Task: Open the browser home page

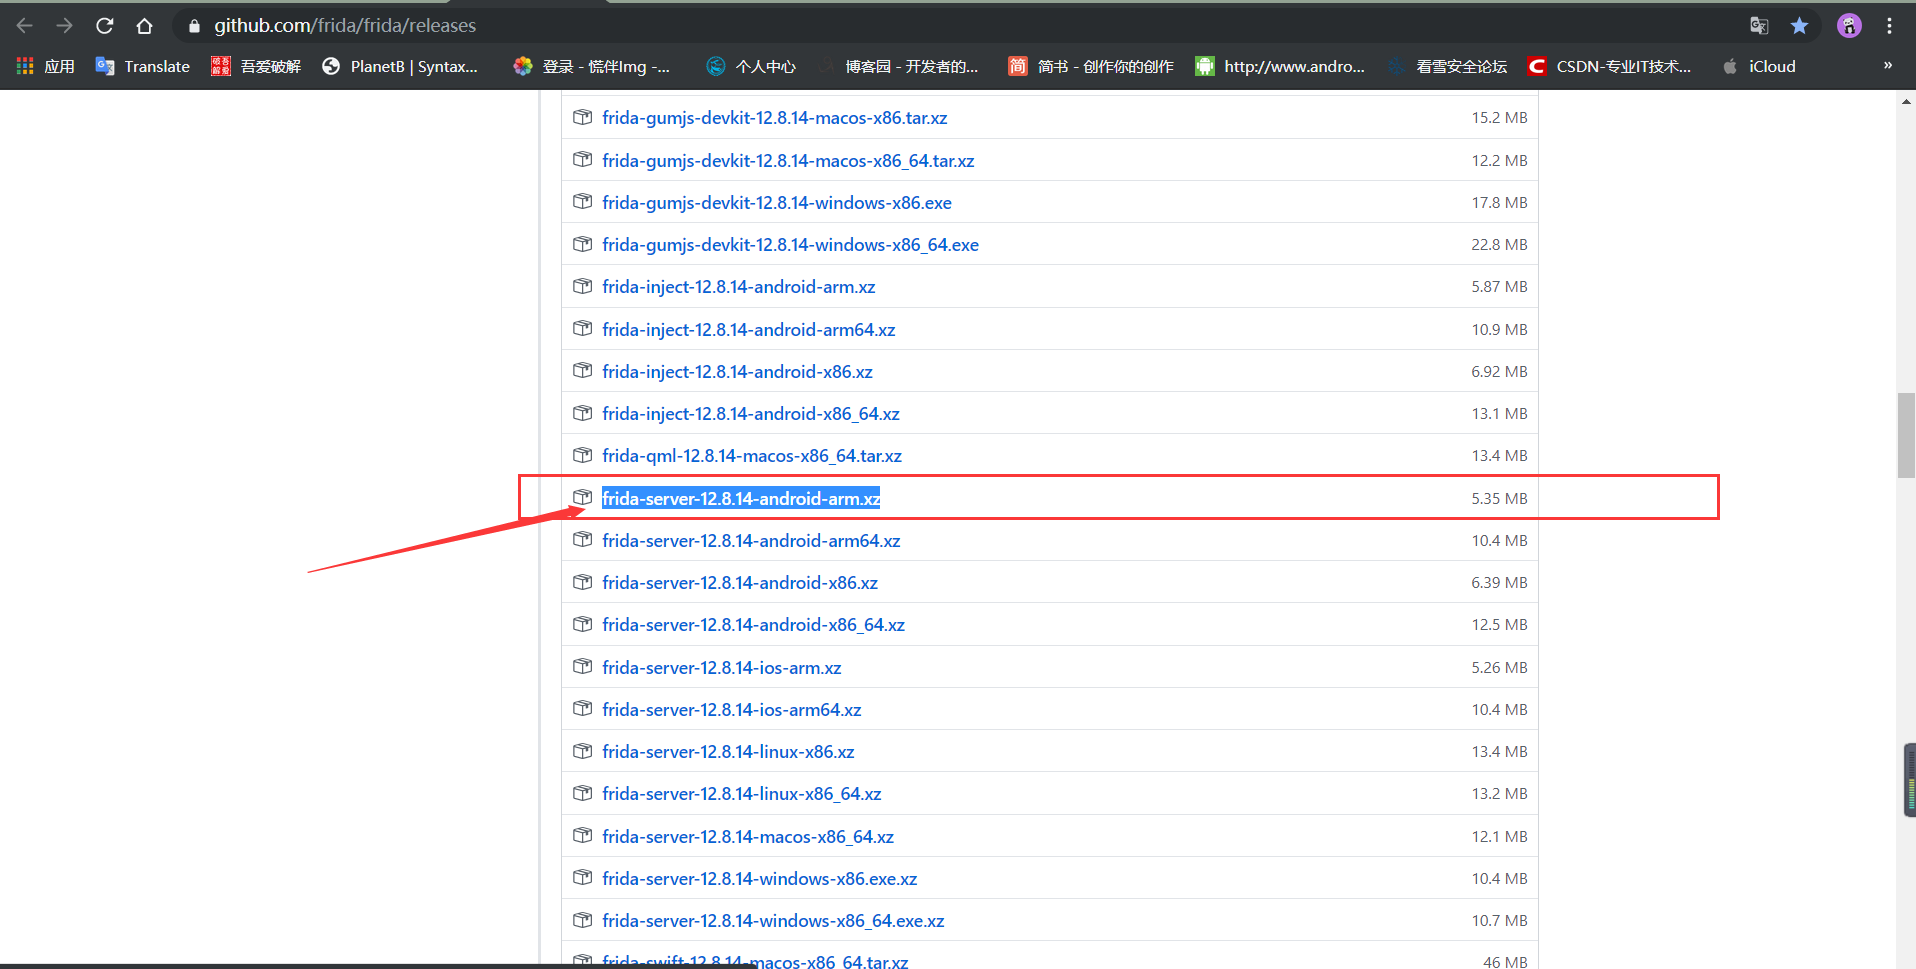Action: point(145,26)
